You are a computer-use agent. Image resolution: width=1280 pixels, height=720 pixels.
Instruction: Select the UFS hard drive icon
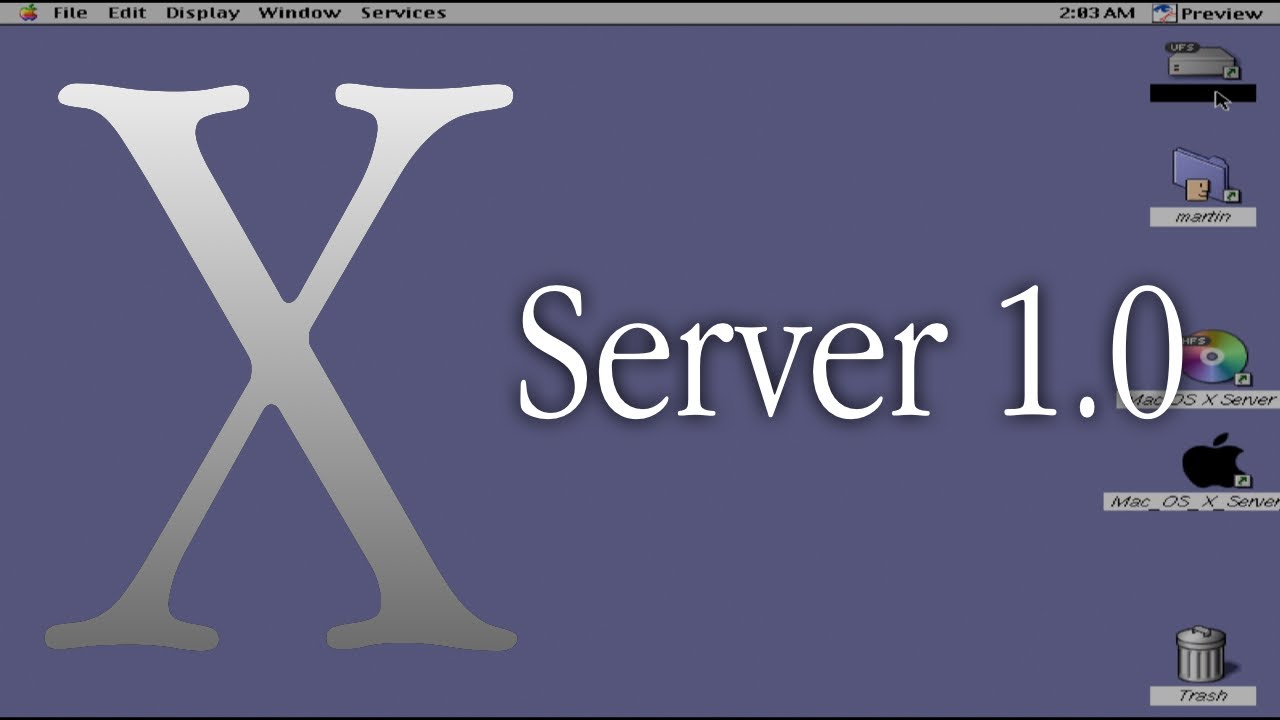click(1203, 61)
